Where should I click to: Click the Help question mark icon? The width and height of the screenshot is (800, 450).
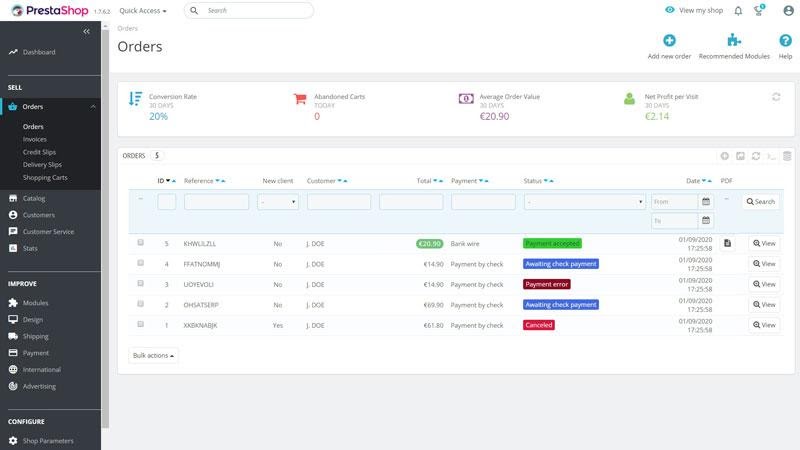785,41
